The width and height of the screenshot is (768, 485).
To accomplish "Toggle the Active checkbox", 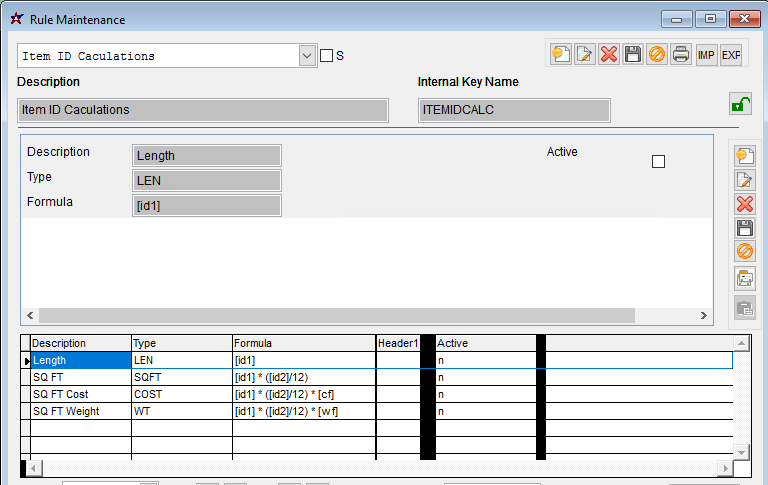I will pos(658,162).
